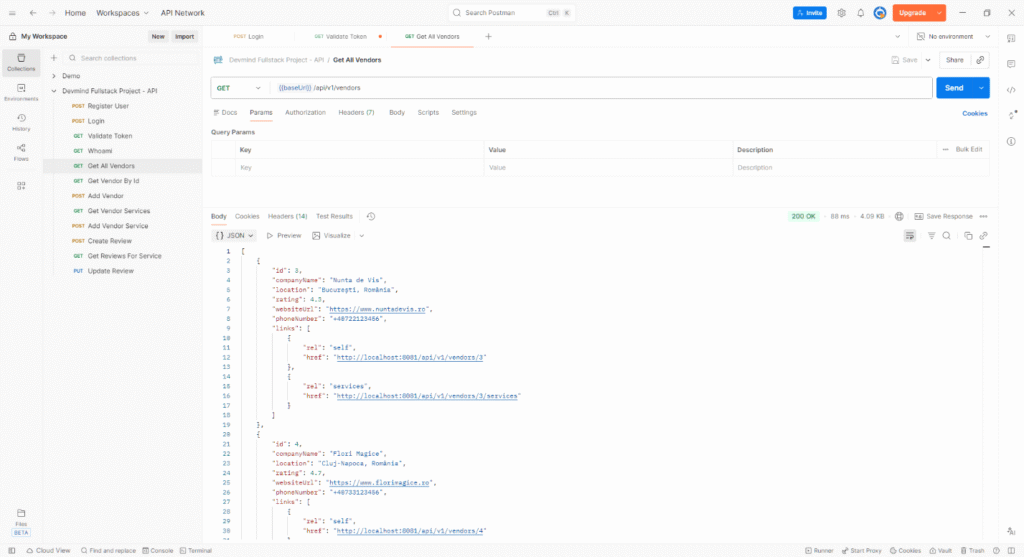Open the Cookies link near Send
1024x557 pixels.
pyautogui.click(x=974, y=114)
